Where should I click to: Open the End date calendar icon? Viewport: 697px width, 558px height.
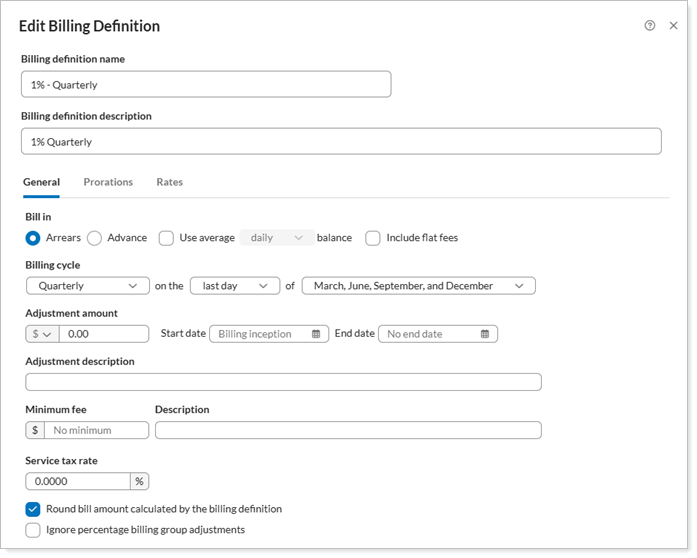point(485,334)
